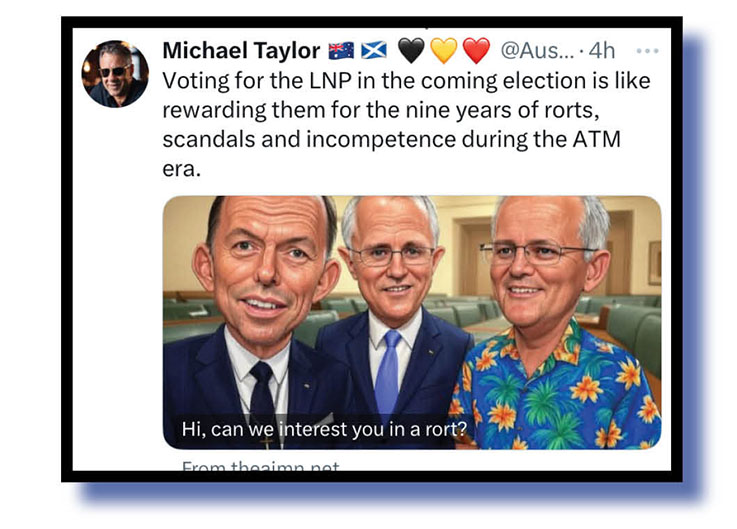
Task: Click the word 'era.' ending the post
Action: pyautogui.click(x=181, y=169)
